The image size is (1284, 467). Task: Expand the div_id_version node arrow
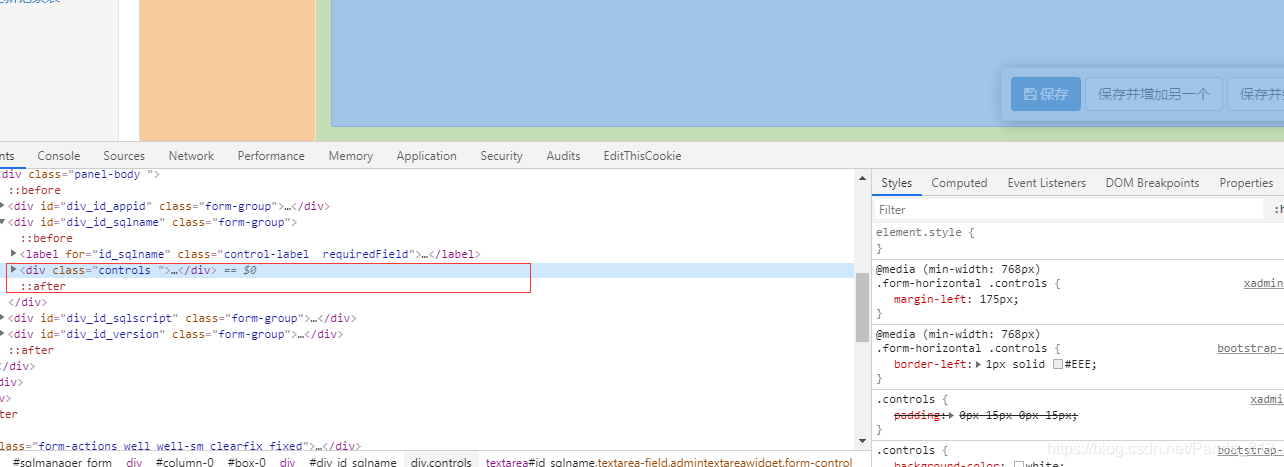[x=3, y=334]
